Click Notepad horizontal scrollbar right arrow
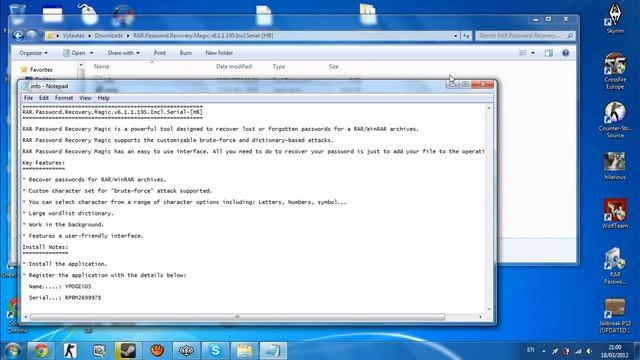 [480, 317]
